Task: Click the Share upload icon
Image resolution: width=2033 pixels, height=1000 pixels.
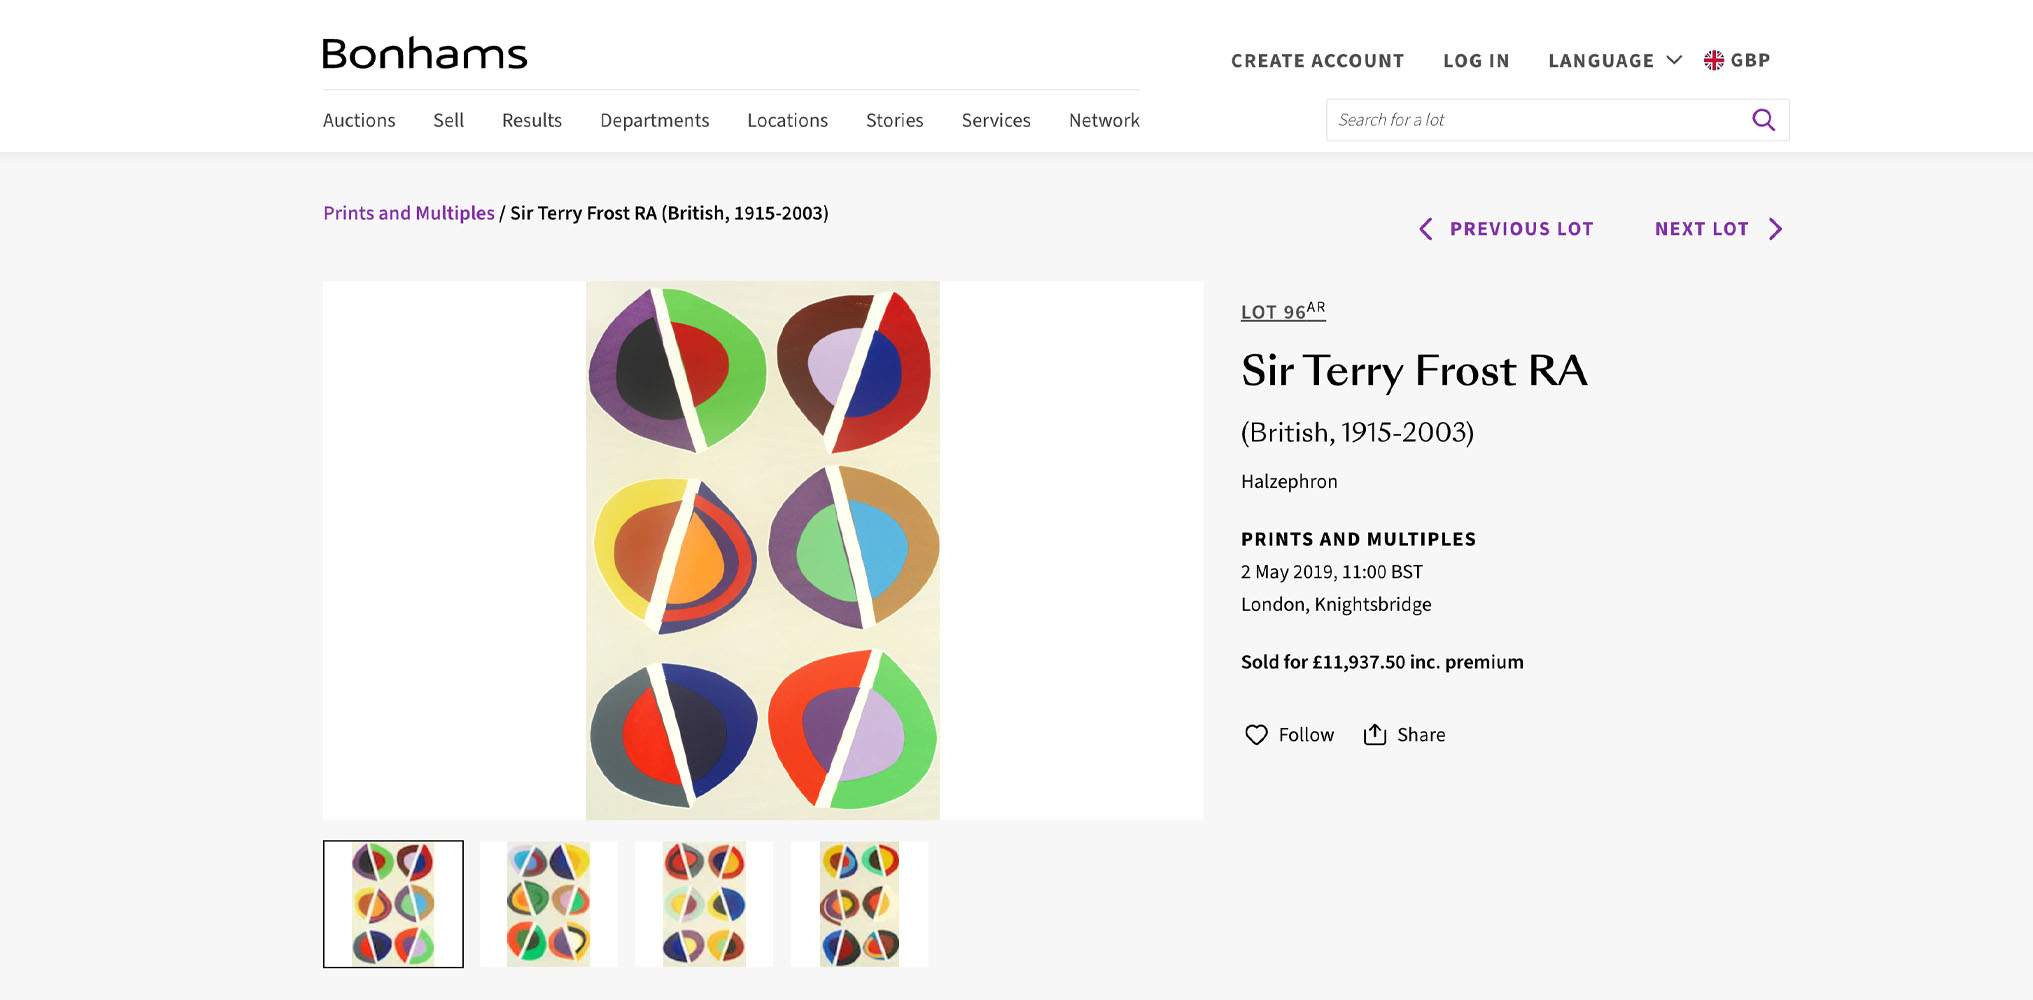Action: pos(1375,734)
